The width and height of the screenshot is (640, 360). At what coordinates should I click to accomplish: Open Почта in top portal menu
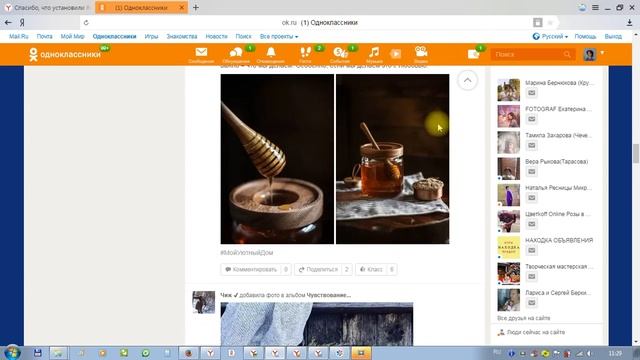coord(44,36)
